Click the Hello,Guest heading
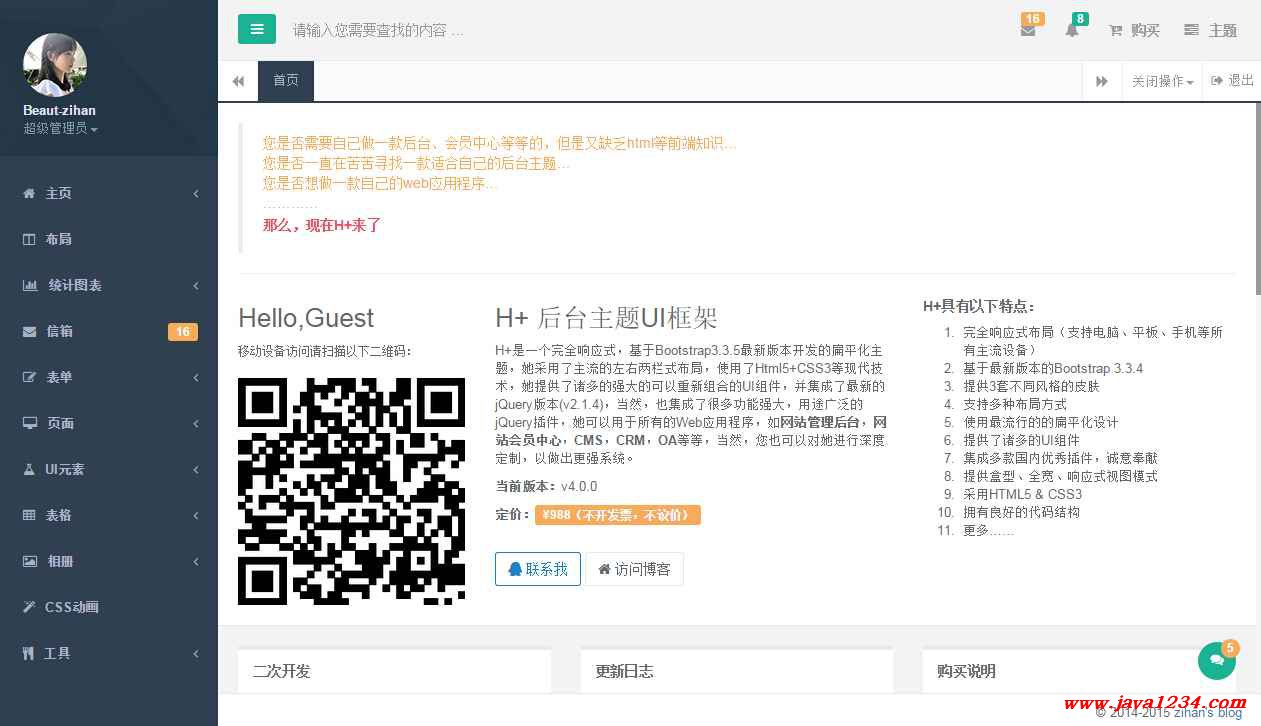Screen dimensions: 1261x726 click(x=306, y=318)
